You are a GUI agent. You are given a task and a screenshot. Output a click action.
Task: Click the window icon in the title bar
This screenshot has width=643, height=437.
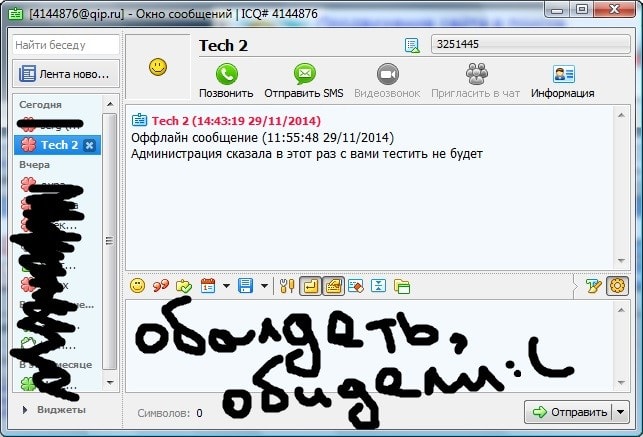tap(16, 14)
